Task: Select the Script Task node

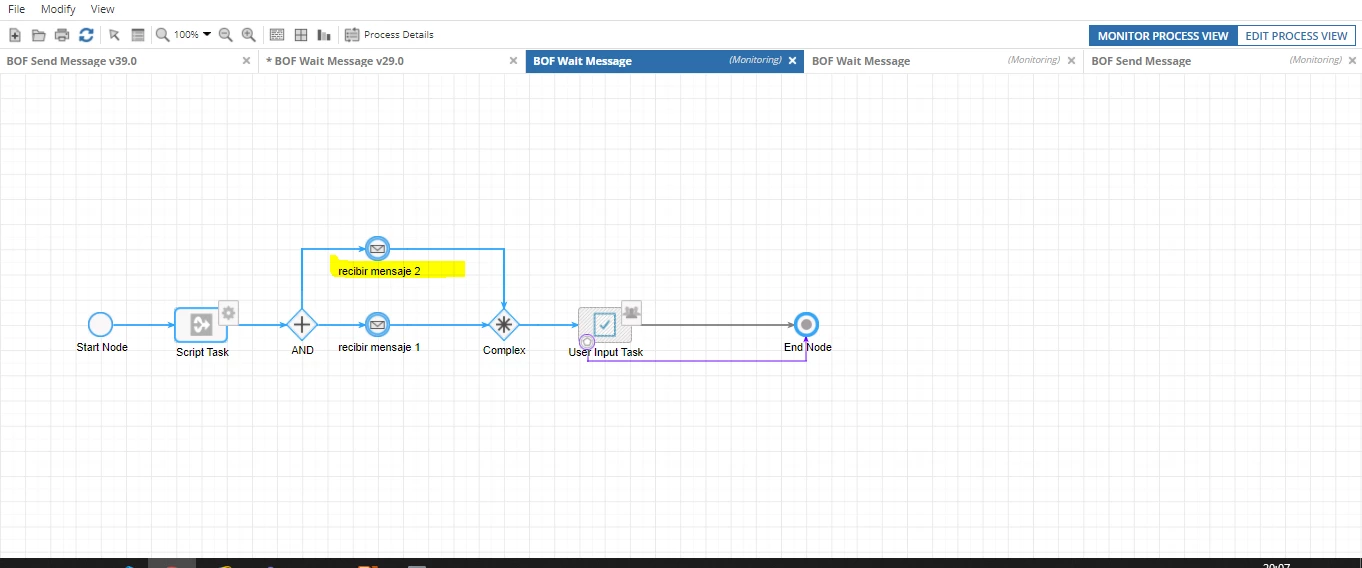Action: point(201,325)
